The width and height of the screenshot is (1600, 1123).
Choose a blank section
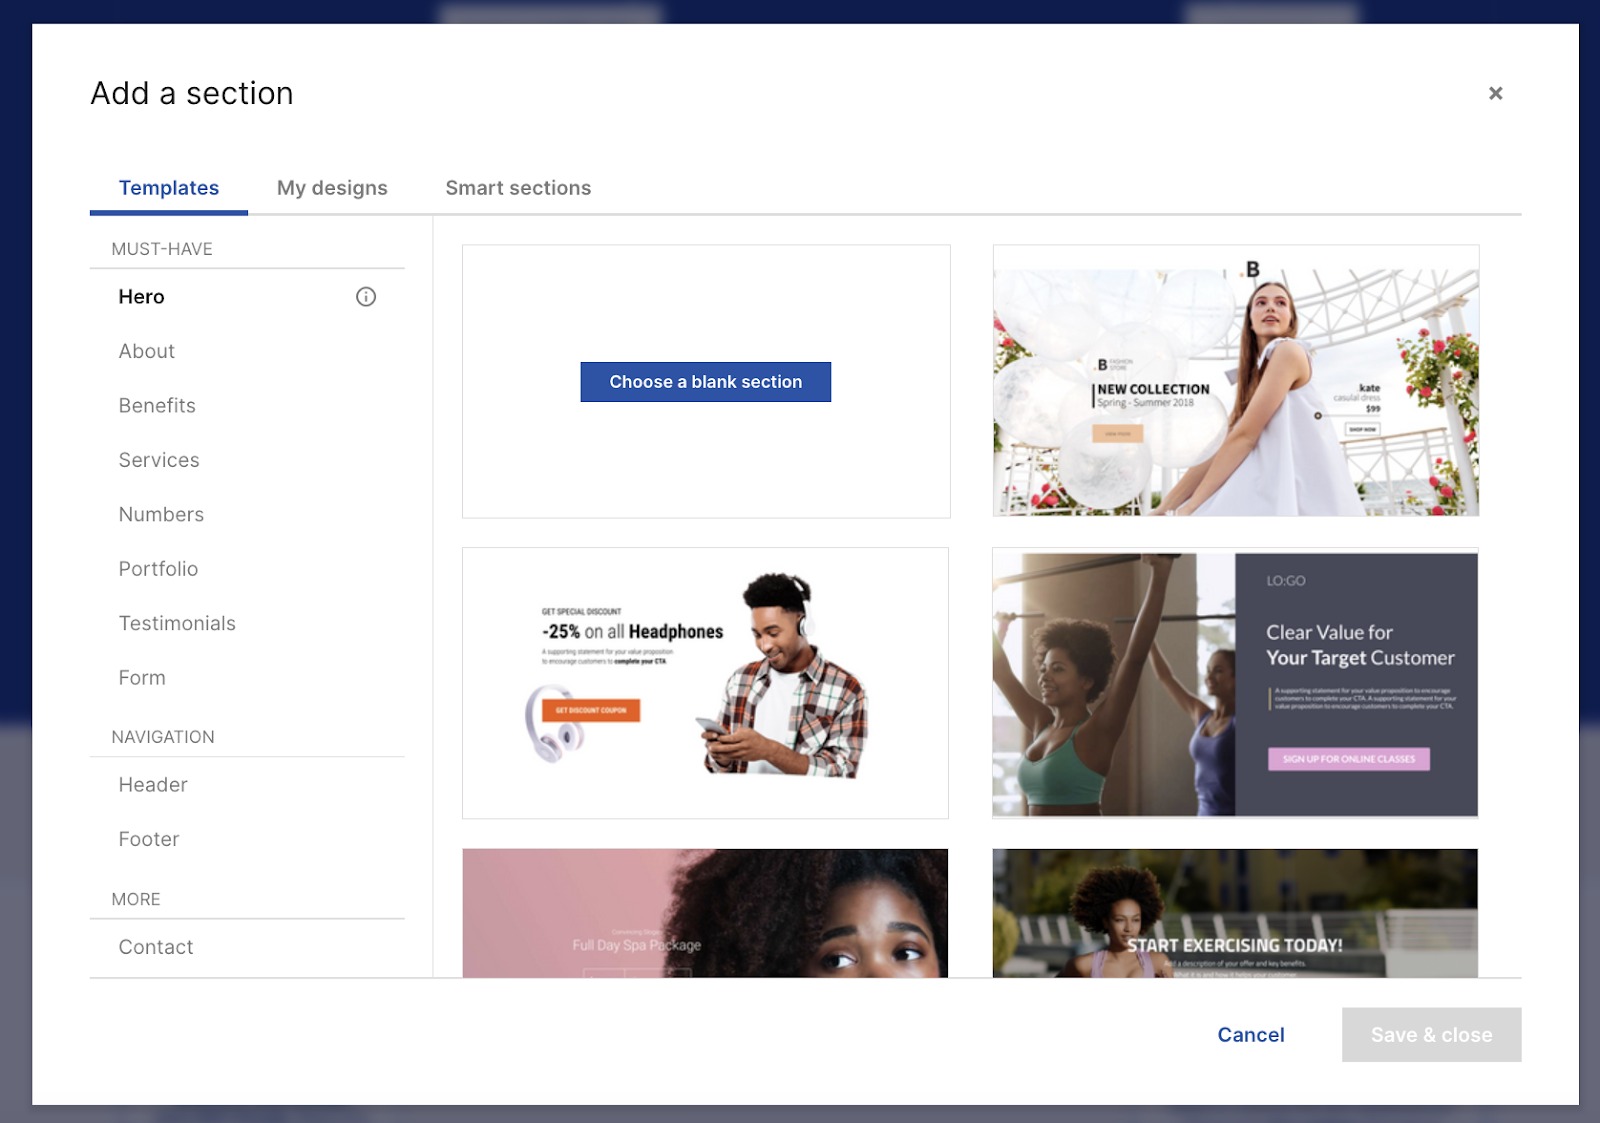tap(705, 381)
